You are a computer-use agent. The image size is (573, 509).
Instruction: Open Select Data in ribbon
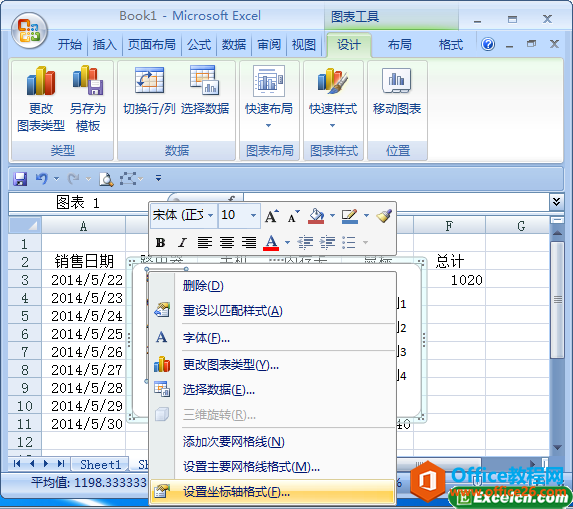205,91
